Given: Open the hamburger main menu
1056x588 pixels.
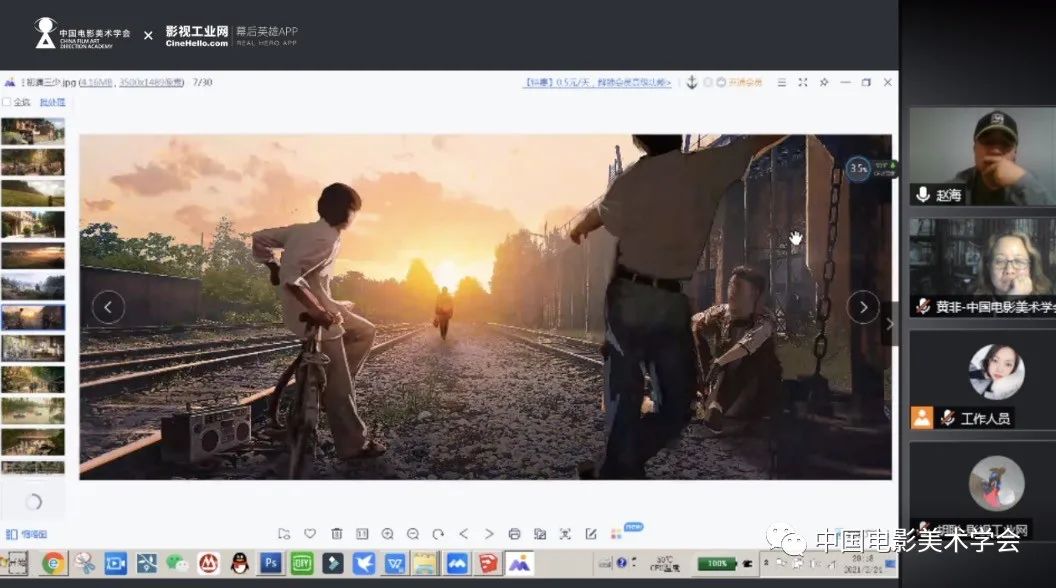Looking at the screenshot, I should [x=782, y=82].
